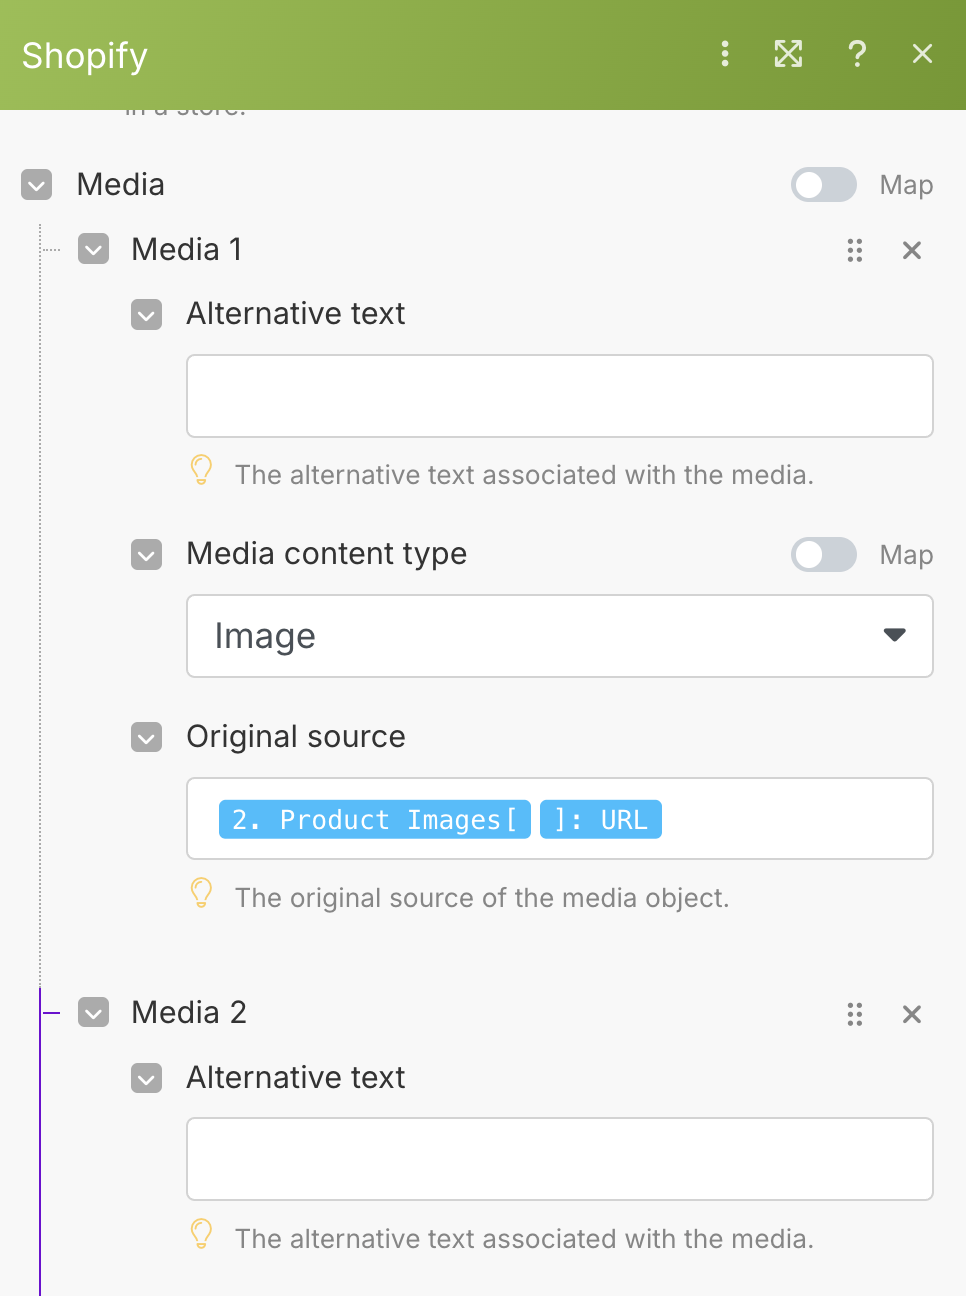
Task: Open the Shopify module three-dot options menu
Action: (725, 54)
